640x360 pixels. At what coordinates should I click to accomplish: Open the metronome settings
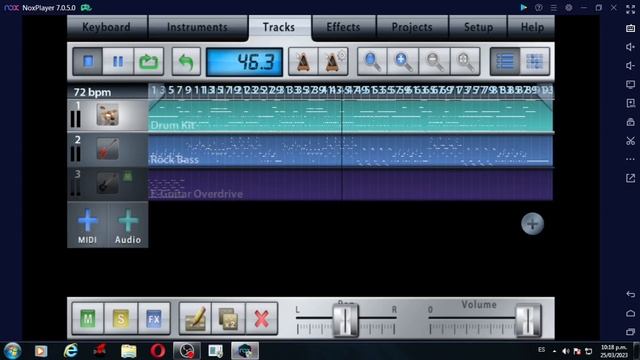tap(333, 62)
